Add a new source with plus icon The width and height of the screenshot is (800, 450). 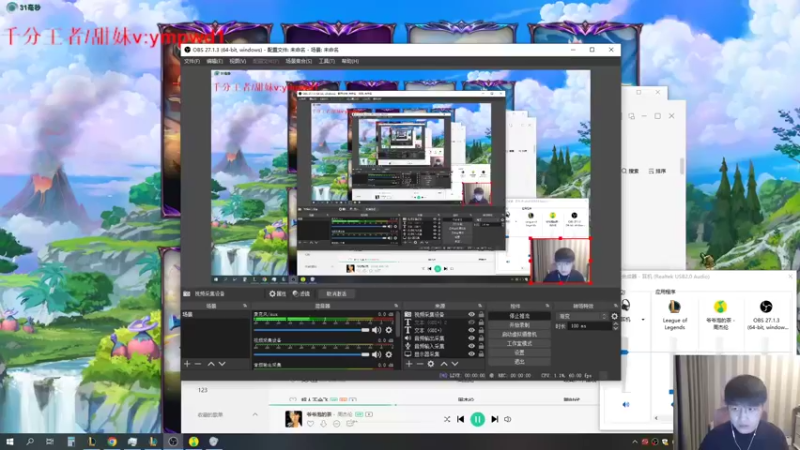point(409,364)
